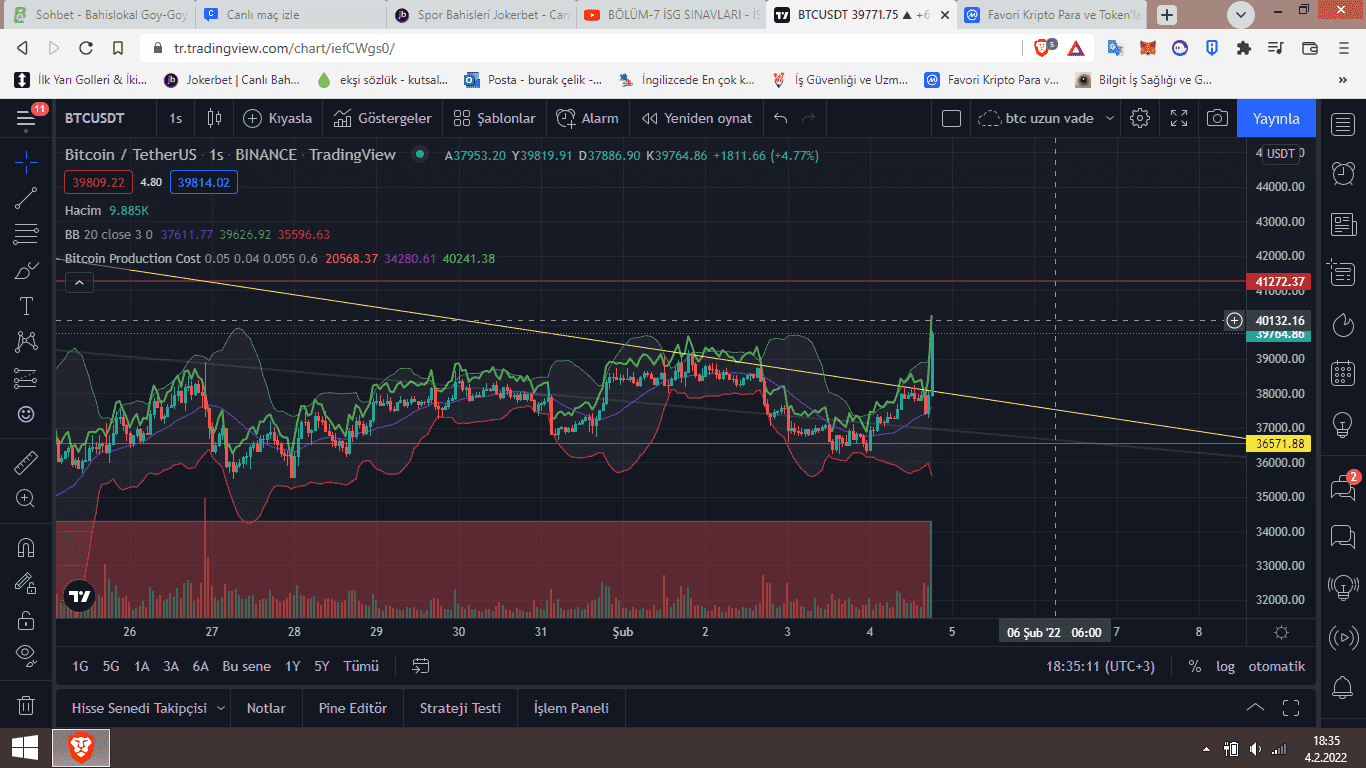This screenshot has width=1366, height=768.
Task: Open the hotlists panel icon
Action: coord(1342,324)
